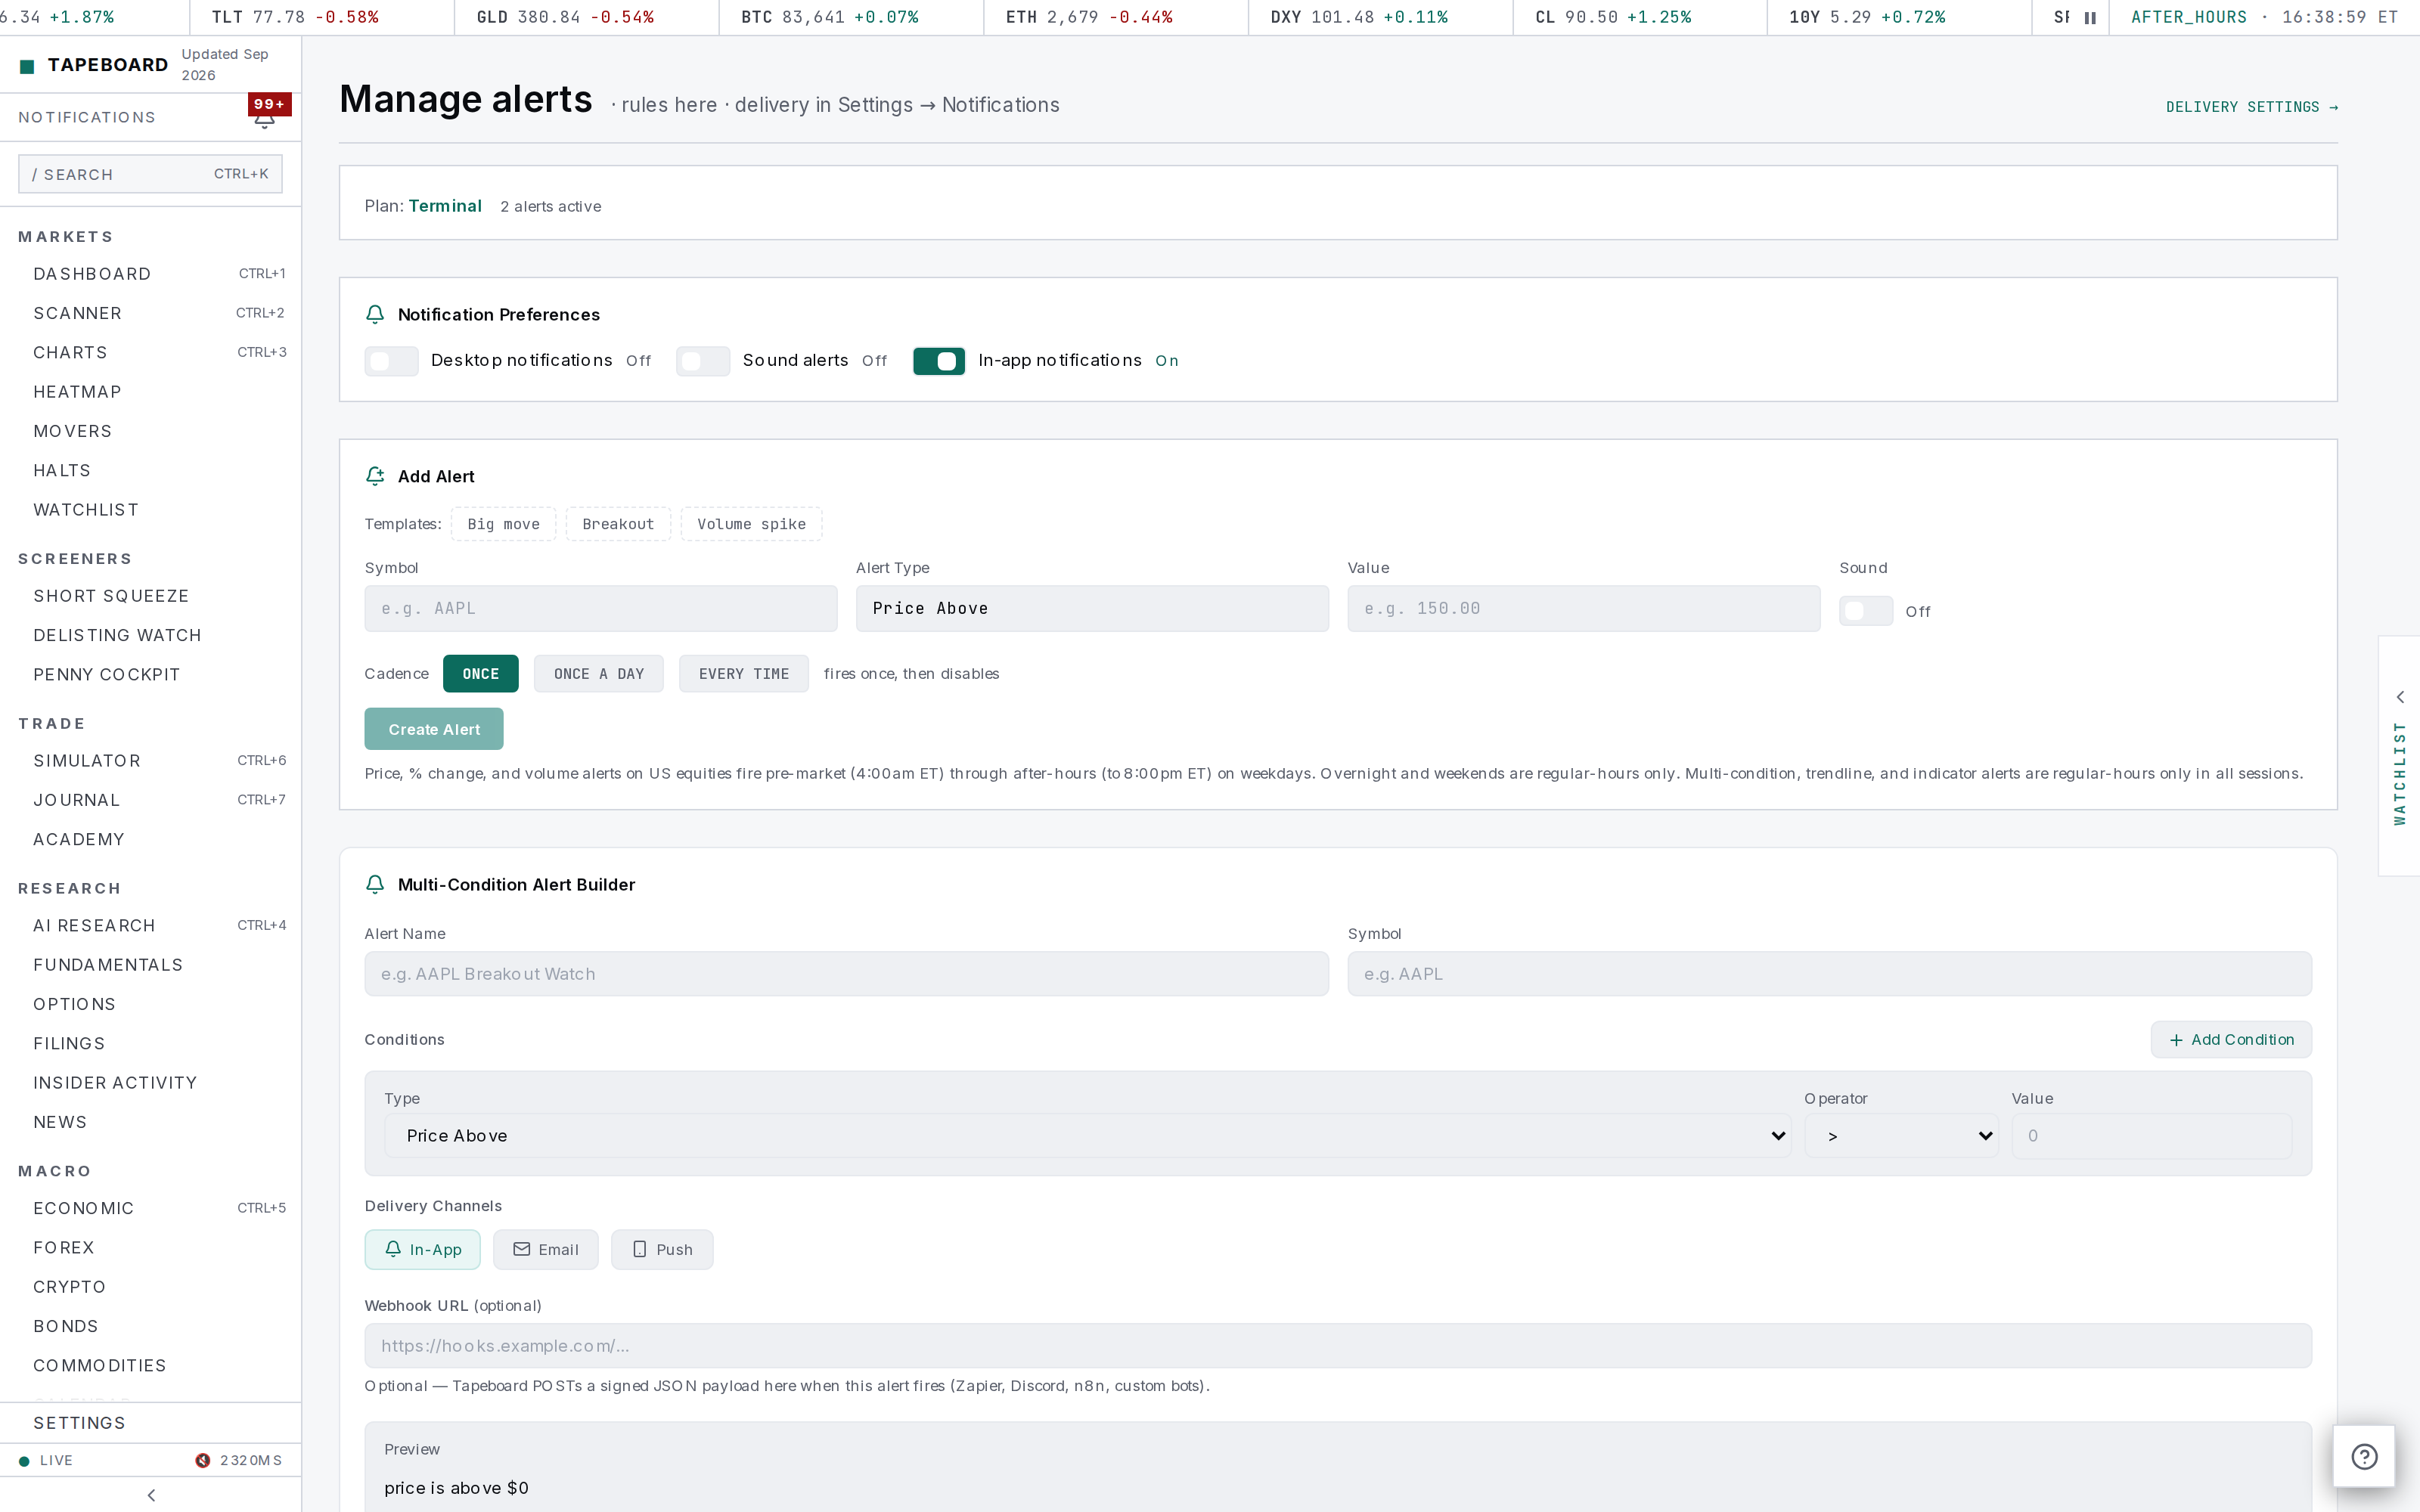Viewport: 2420px width, 1512px height.
Task: Click the Alert Name input field
Action: [x=847, y=974]
